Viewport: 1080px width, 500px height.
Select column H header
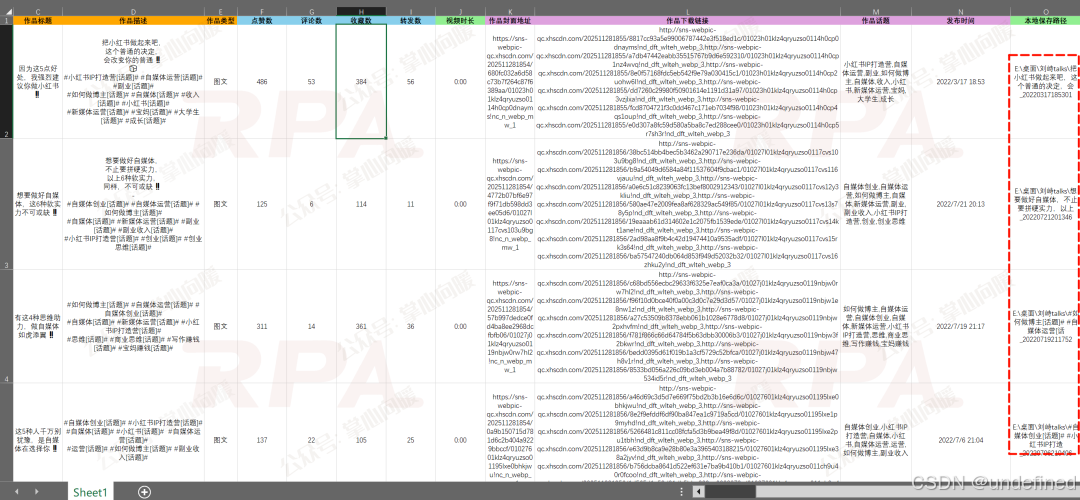pos(361,12)
